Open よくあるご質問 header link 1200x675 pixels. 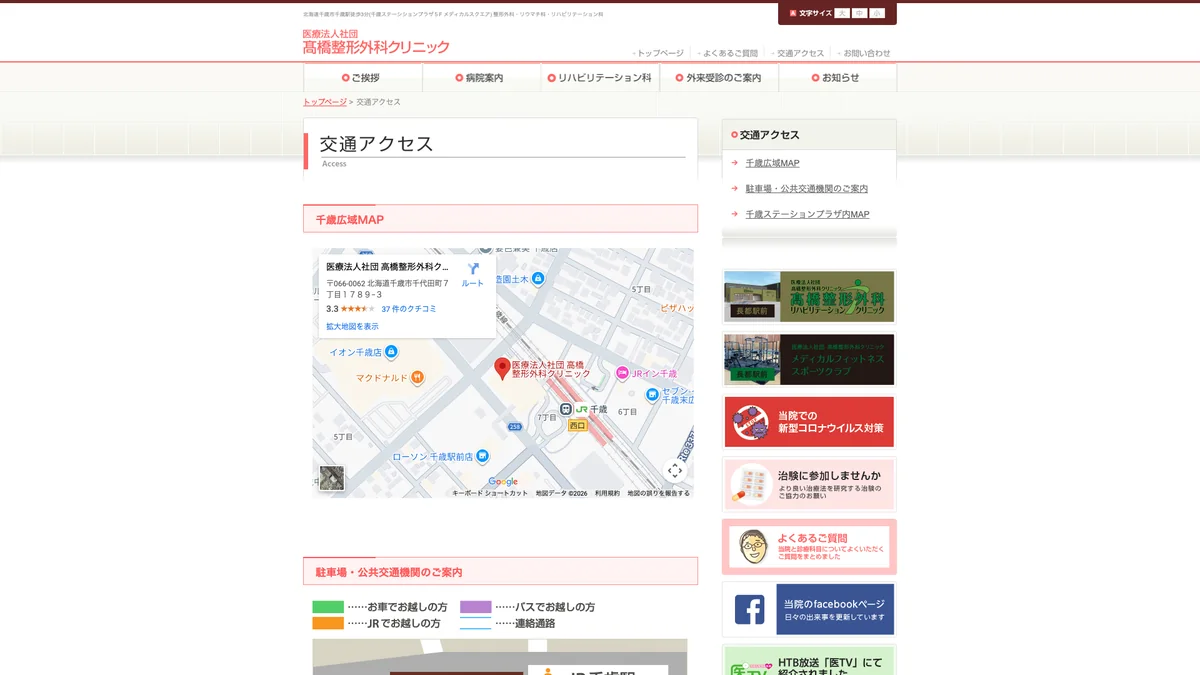pyautogui.click(x=729, y=53)
